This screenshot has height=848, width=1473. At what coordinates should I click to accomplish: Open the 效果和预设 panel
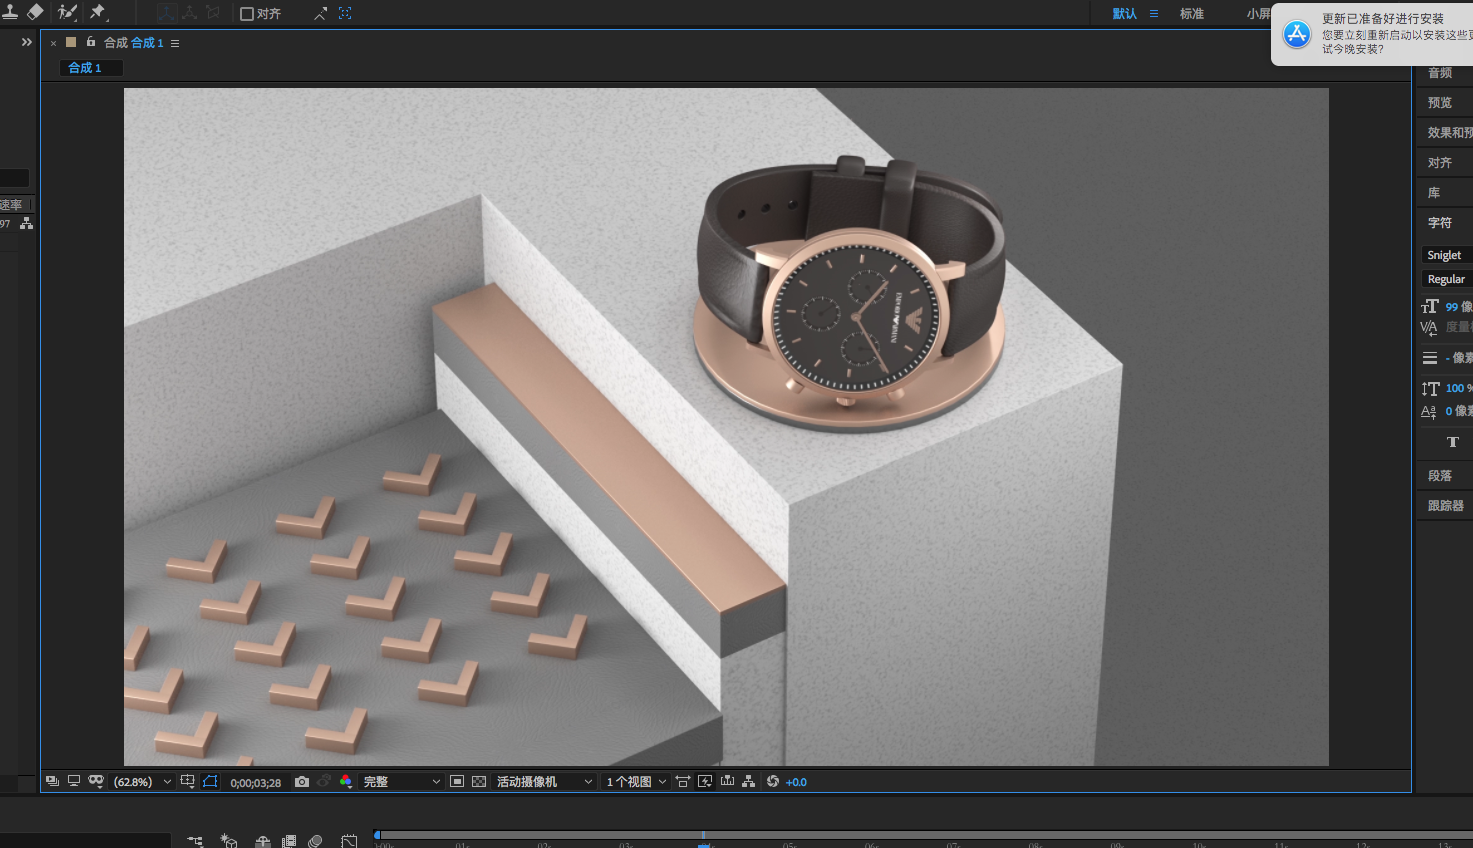tap(1448, 133)
